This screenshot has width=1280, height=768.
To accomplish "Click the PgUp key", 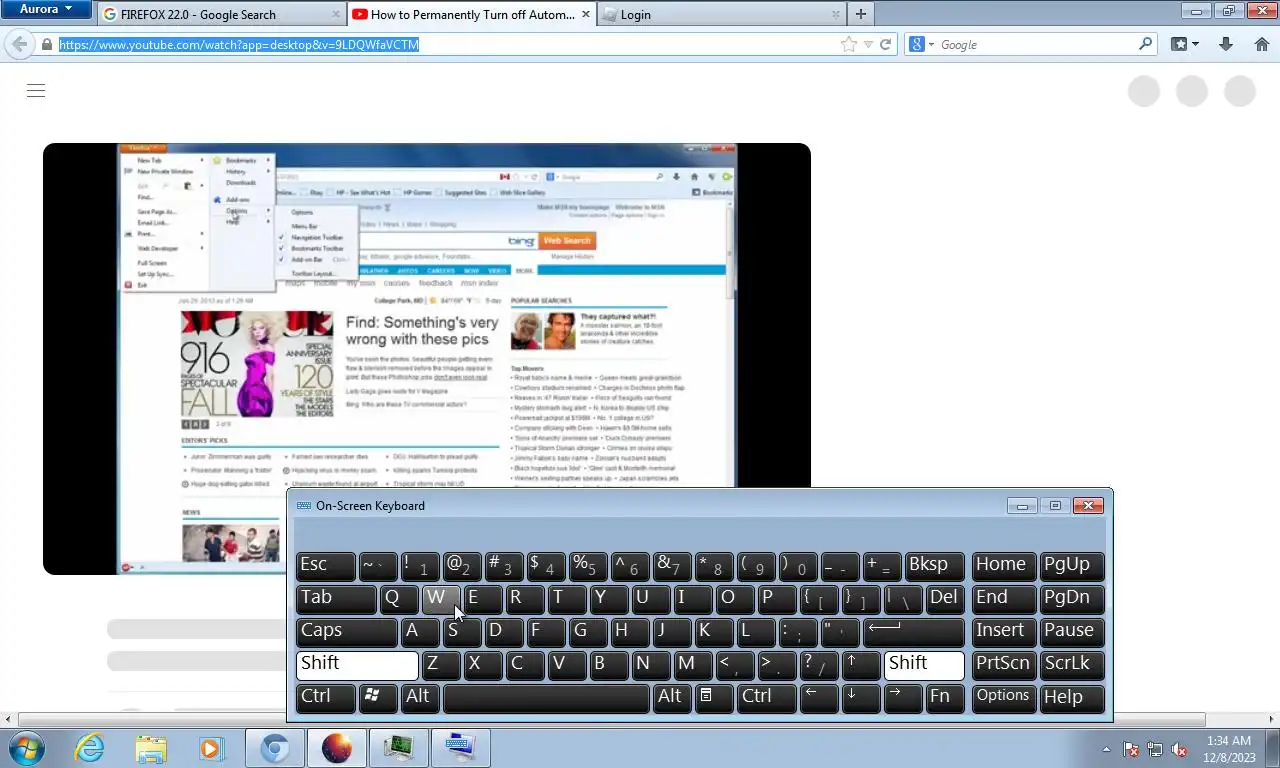I will click(1072, 566).
